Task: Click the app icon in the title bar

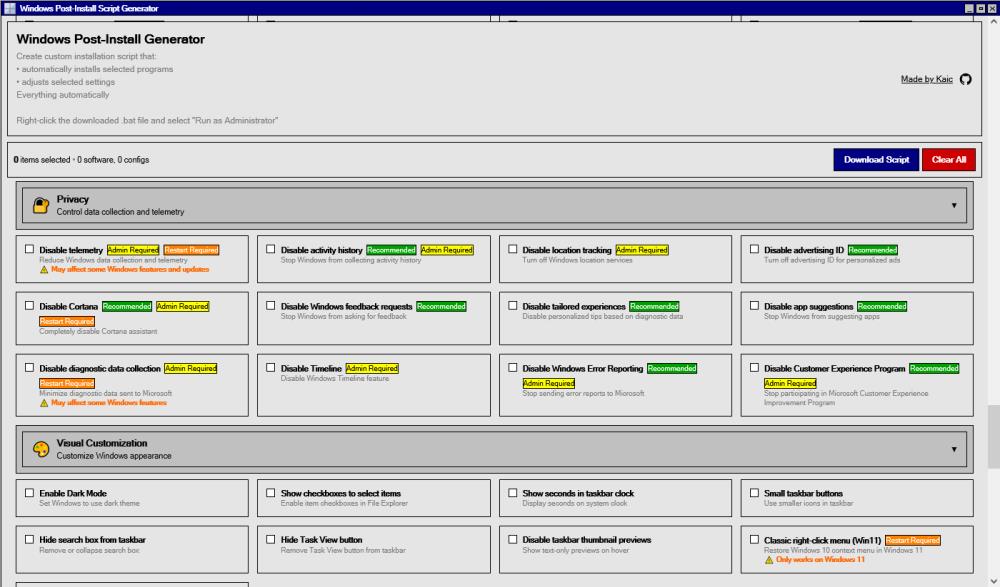Action: tap(10, 8)
